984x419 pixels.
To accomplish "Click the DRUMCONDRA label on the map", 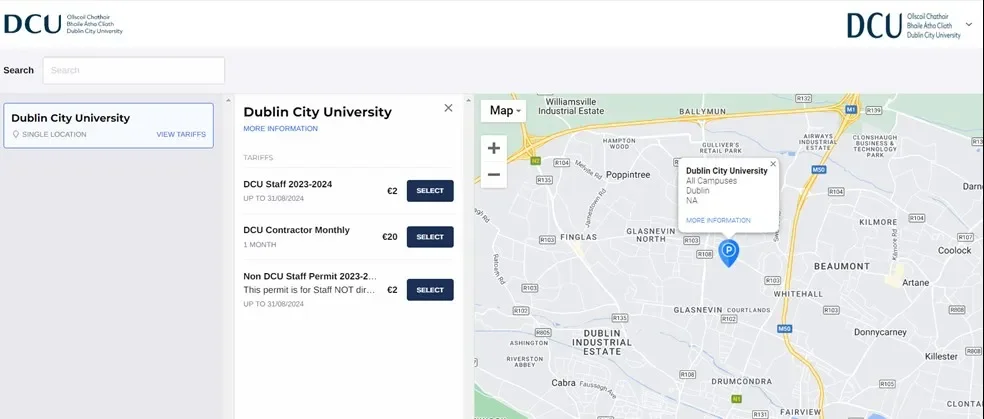I will pos(741,381).
